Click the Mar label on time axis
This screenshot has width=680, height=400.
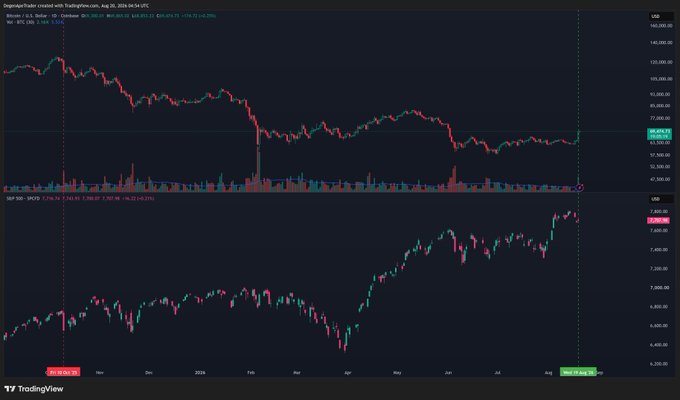tap(297, 372)
